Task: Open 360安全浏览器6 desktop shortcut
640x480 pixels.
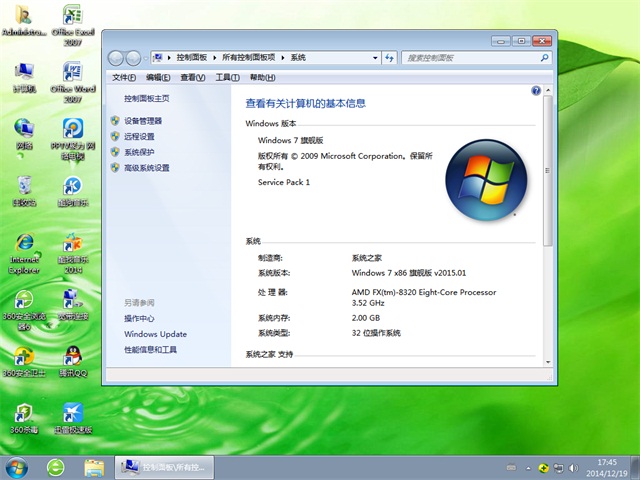Action: click(24, 310)
